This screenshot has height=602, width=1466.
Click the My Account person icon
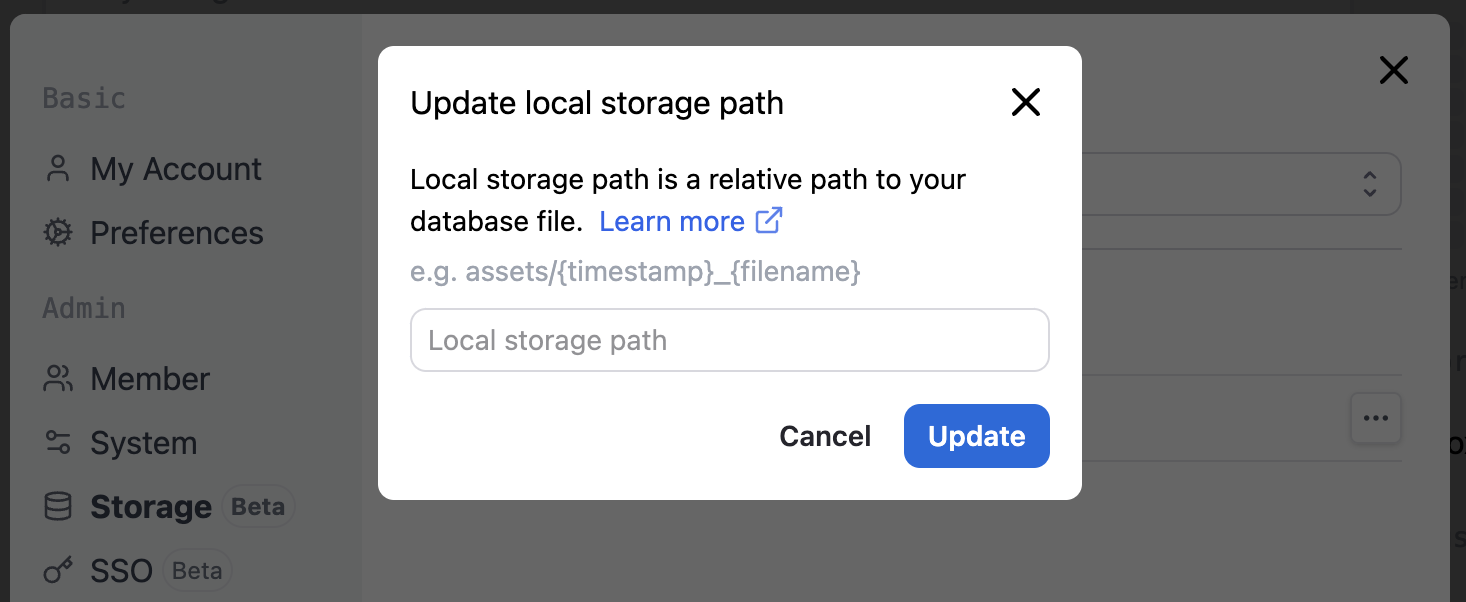58,169
